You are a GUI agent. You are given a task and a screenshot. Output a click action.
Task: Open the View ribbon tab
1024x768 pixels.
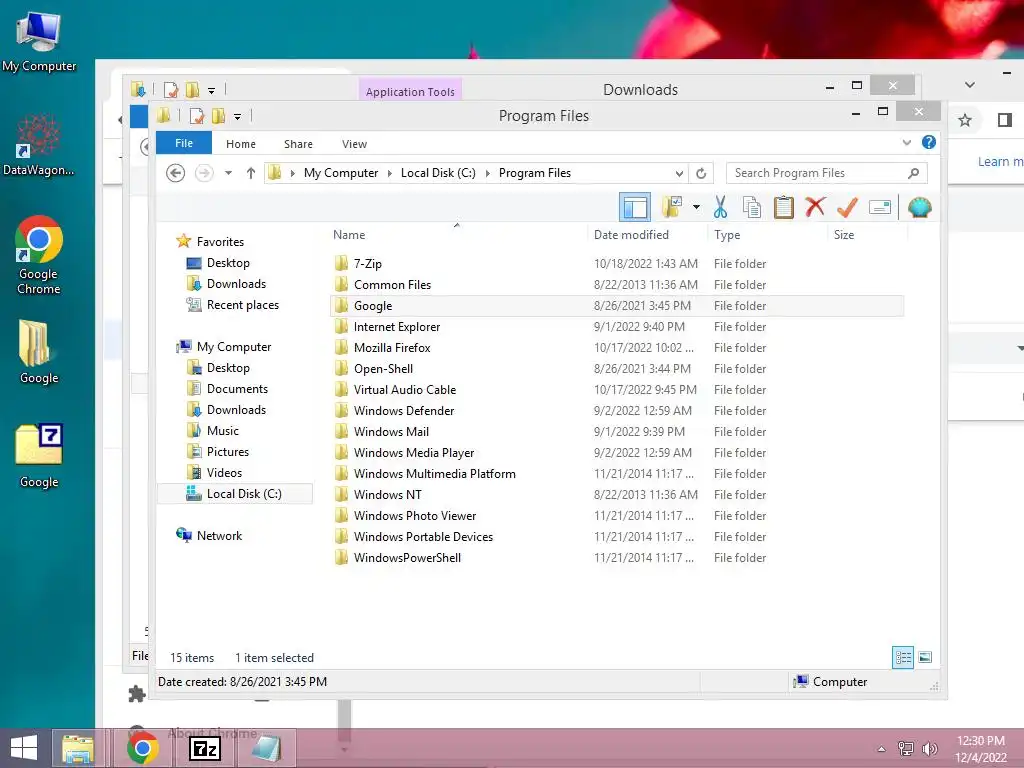click(354, 144)
